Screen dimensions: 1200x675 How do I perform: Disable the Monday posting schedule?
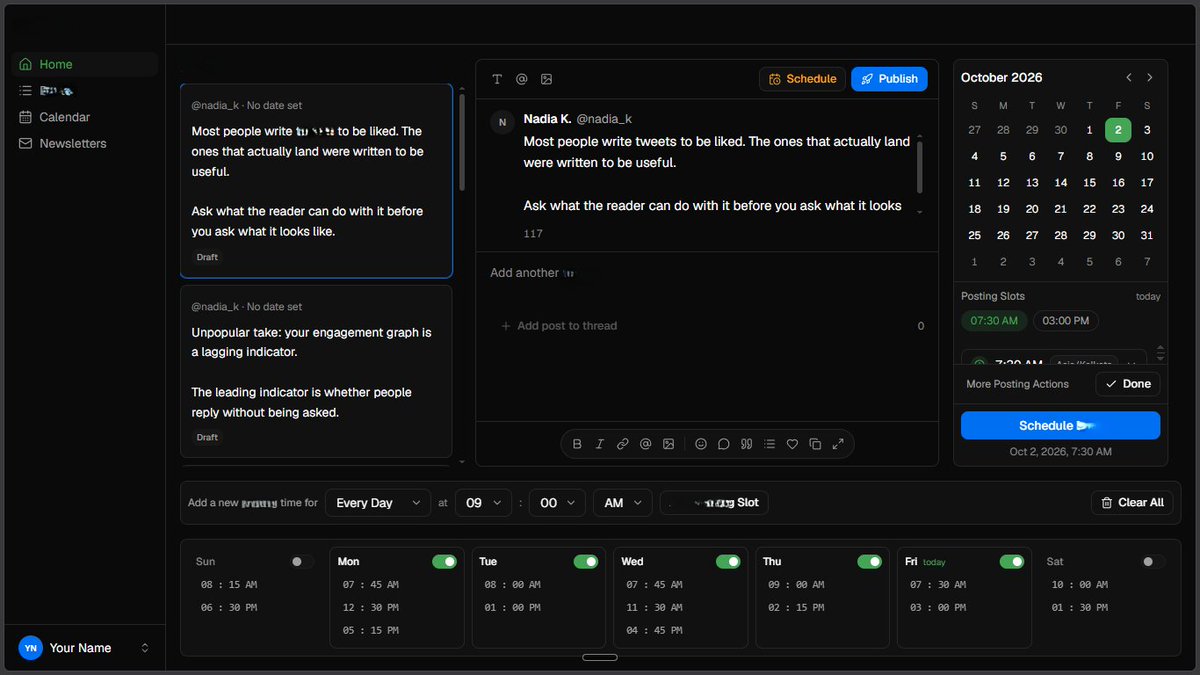pyautogui.click(x=444, y=562)
